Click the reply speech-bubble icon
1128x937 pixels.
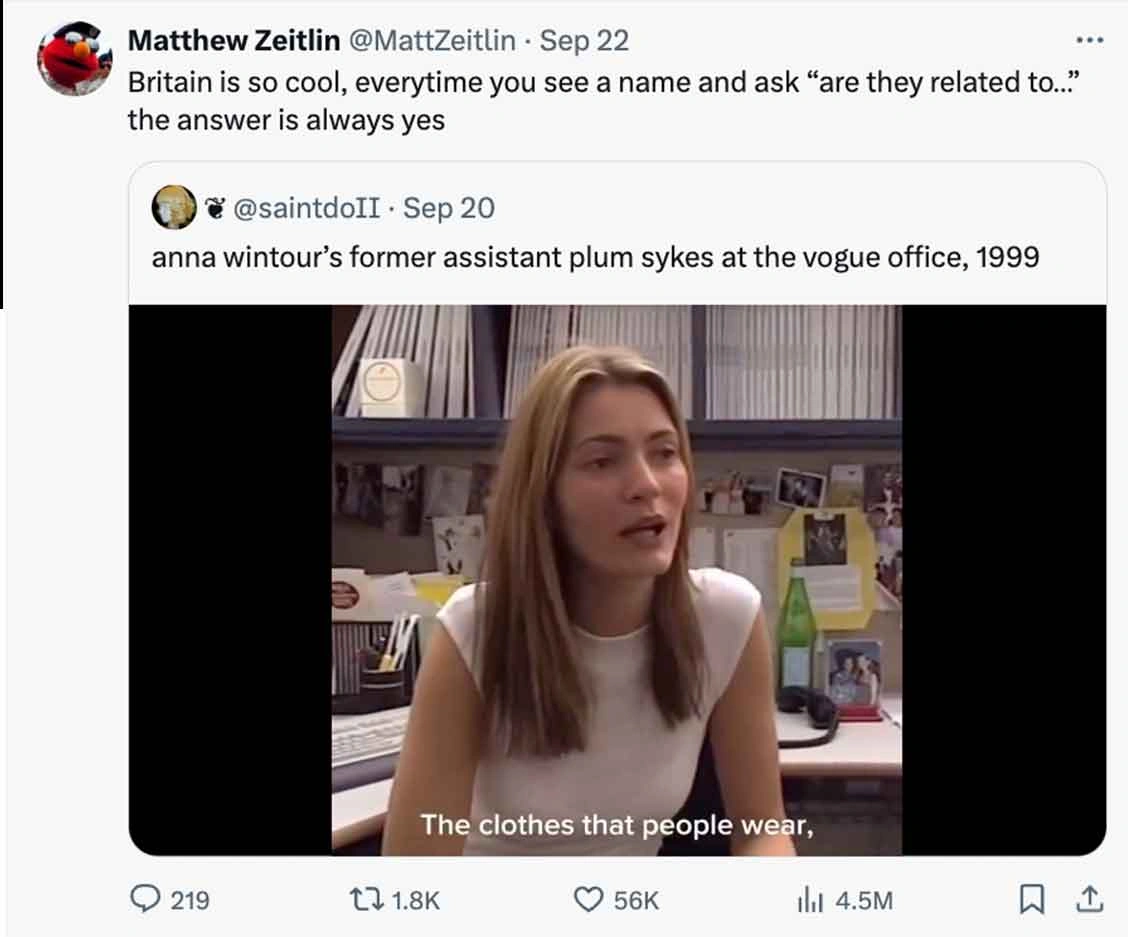[x=148, y=900]
